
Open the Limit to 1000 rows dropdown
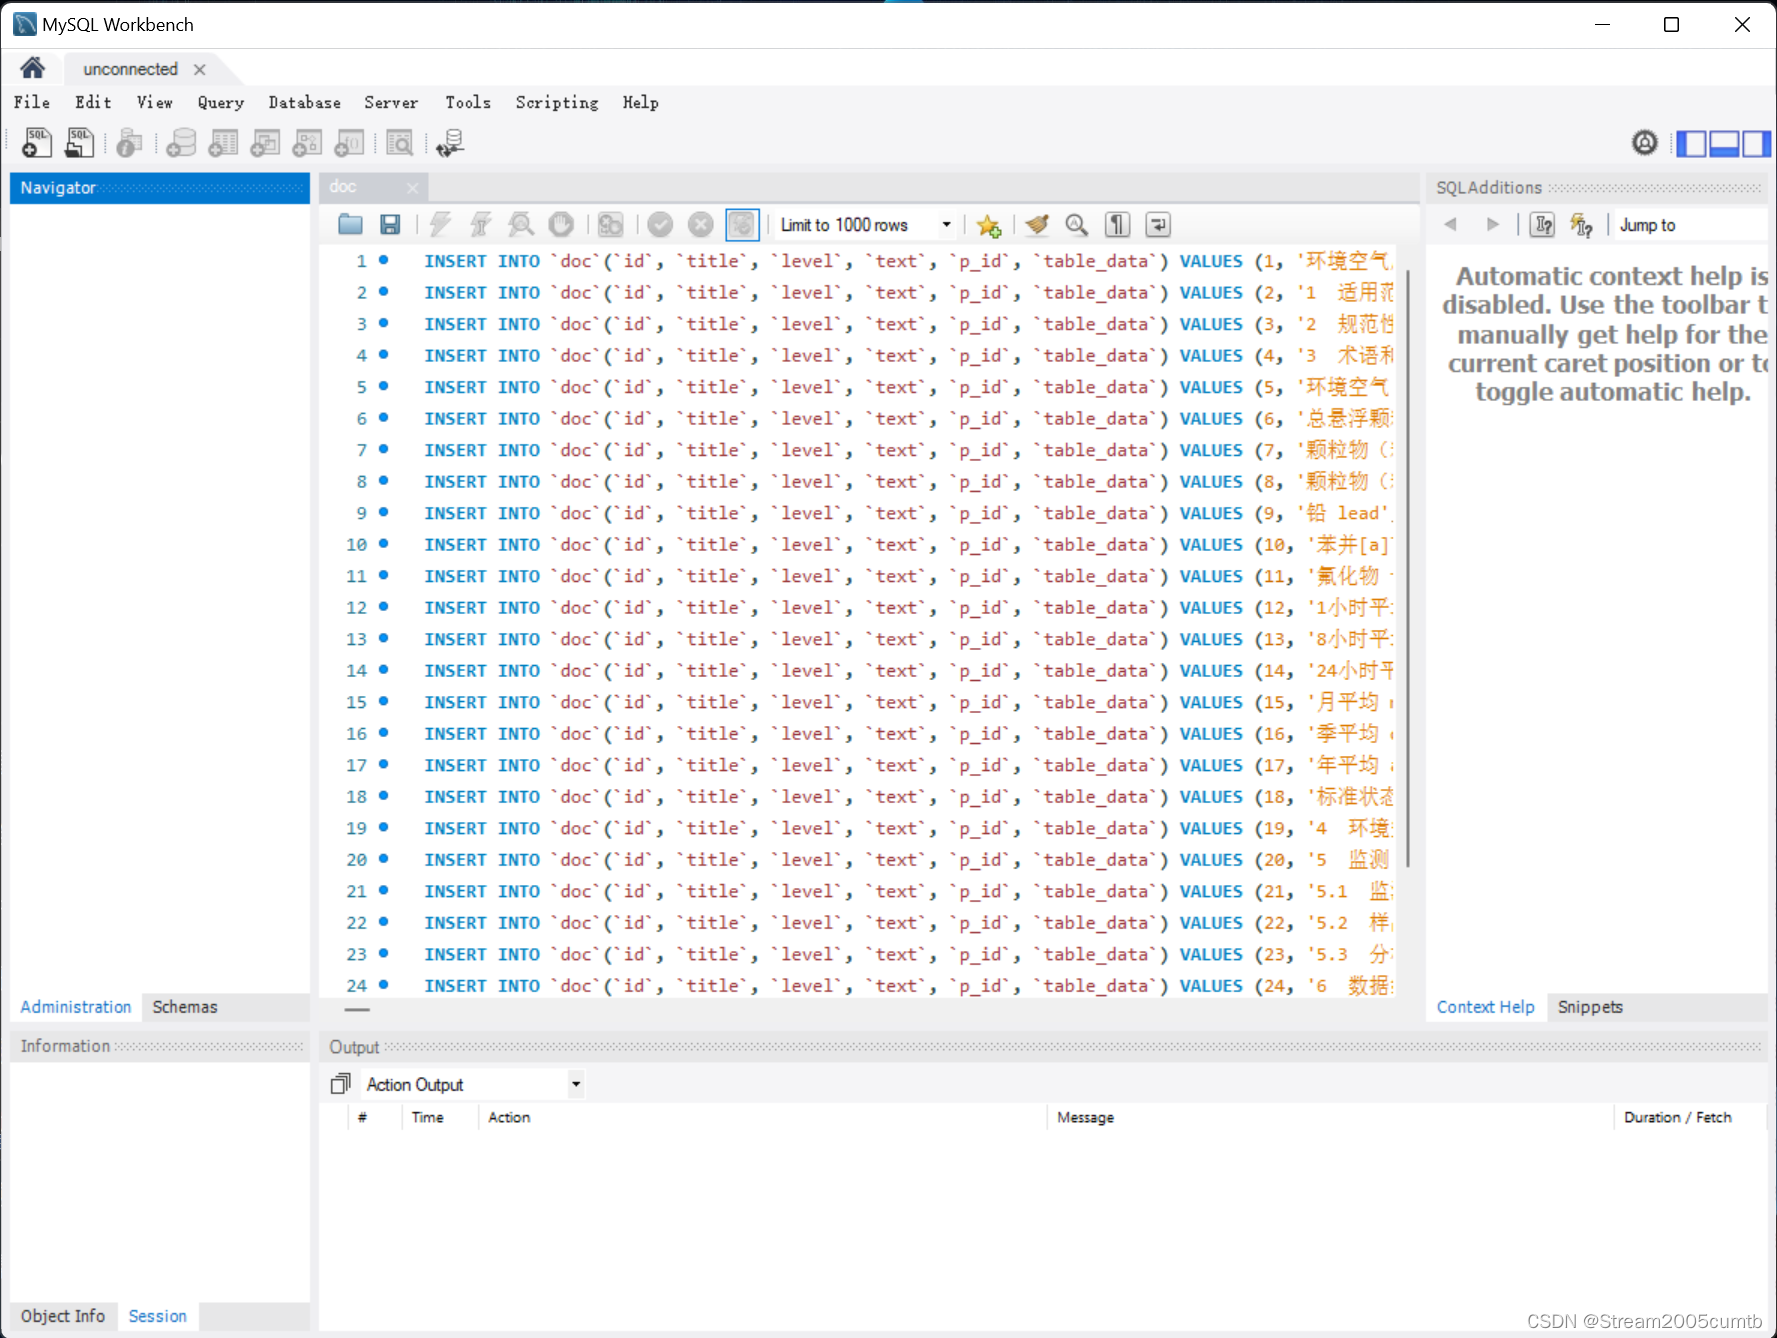pos(944,224)
